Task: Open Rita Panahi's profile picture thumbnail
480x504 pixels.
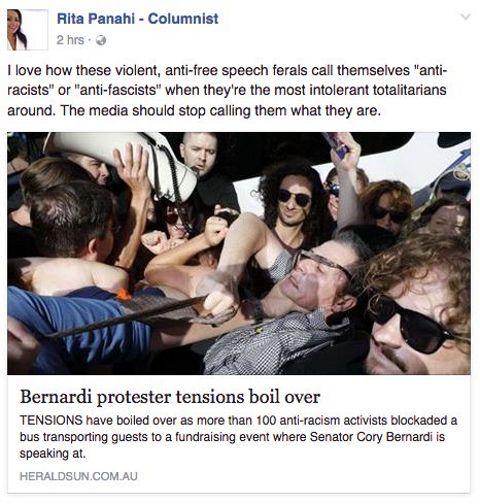Action: 27,30
